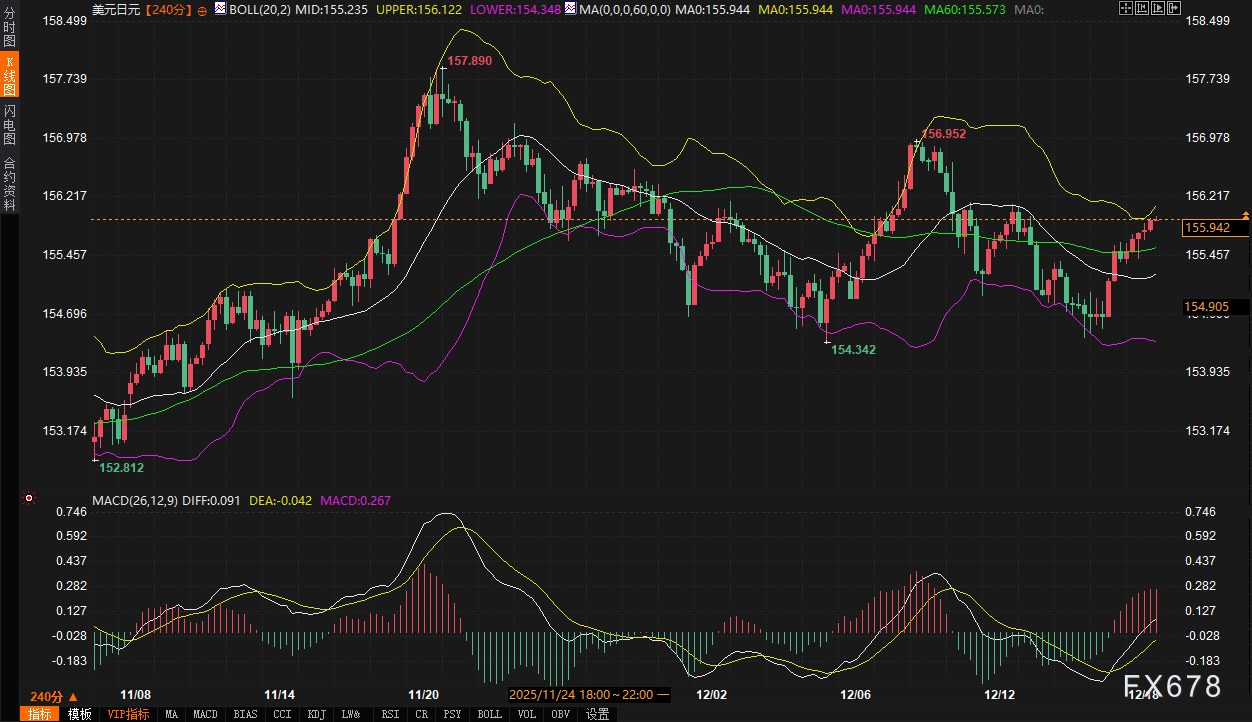This screenshot has width=1252, height=722.
Task: Switch to the 模板 tab
Action: (79, 714)
